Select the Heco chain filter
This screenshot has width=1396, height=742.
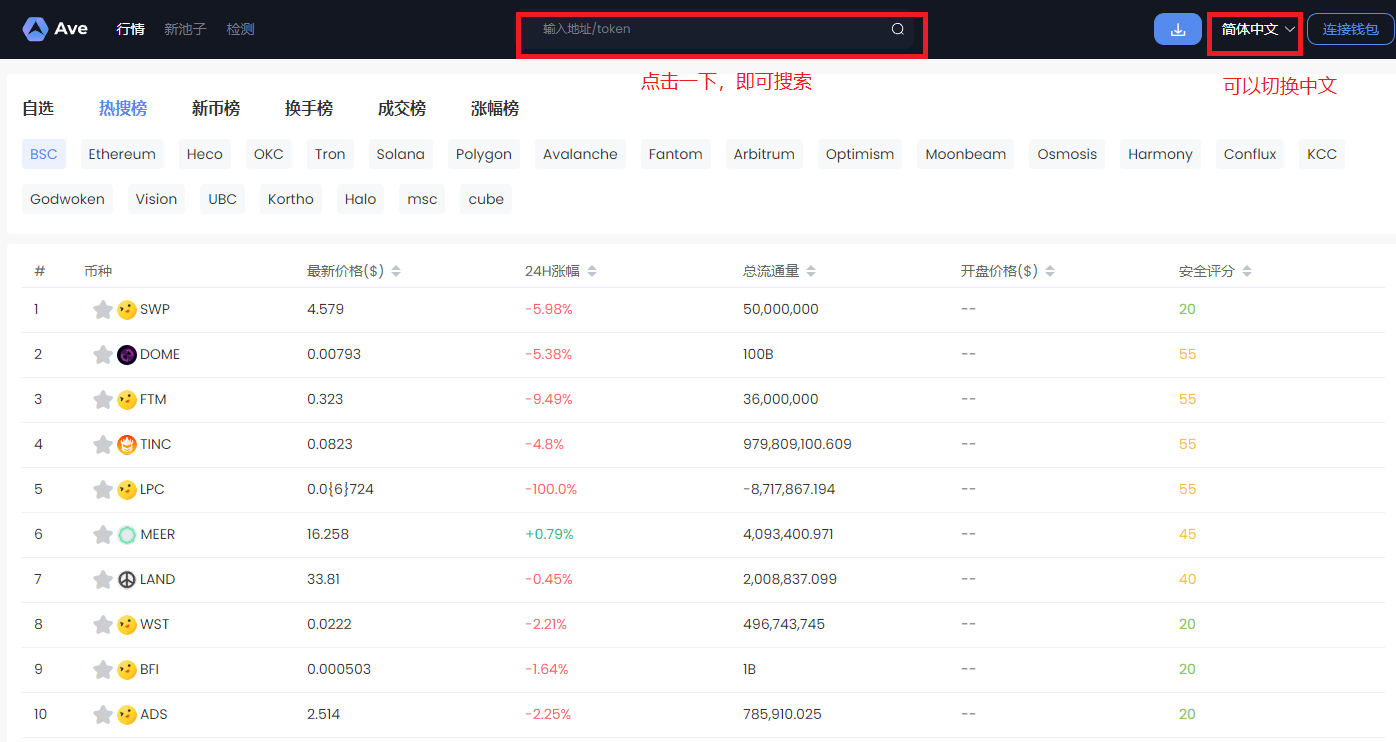pos(205,154)
